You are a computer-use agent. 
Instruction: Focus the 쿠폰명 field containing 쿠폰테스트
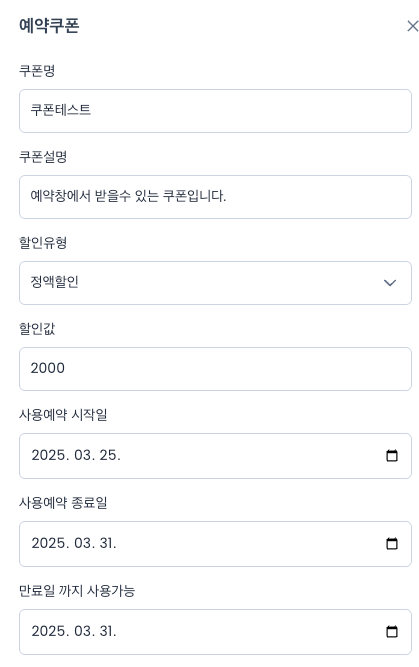(x=215, y=111)
